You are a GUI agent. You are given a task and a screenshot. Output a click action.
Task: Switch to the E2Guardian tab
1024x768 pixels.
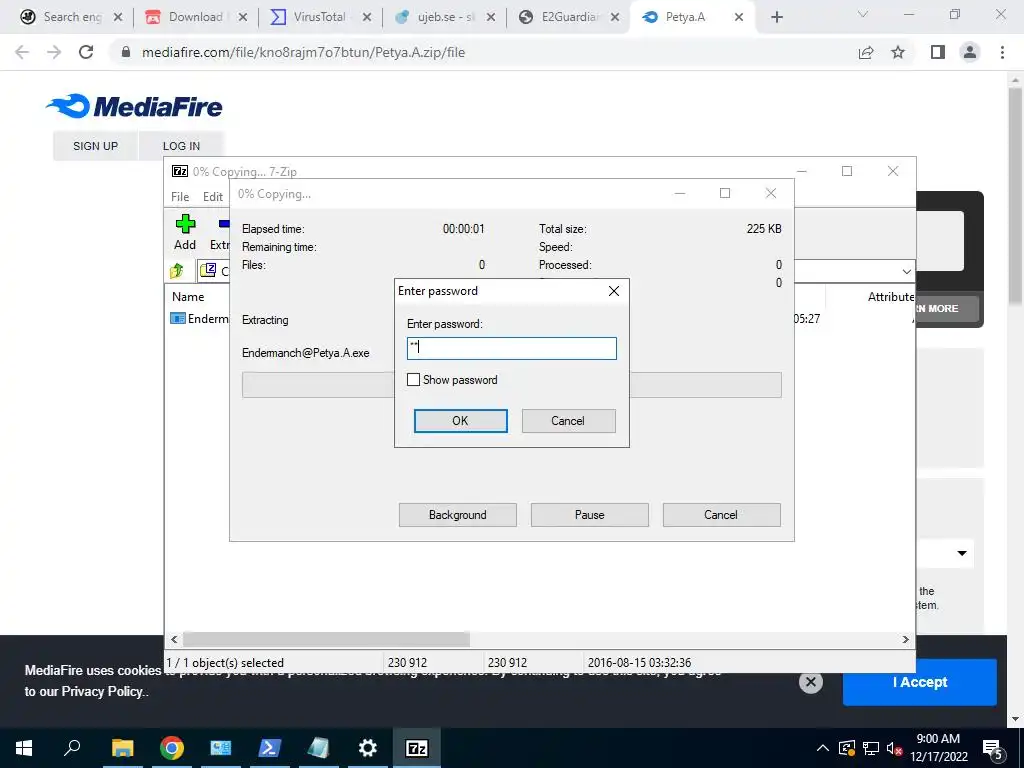pos(569,17)
